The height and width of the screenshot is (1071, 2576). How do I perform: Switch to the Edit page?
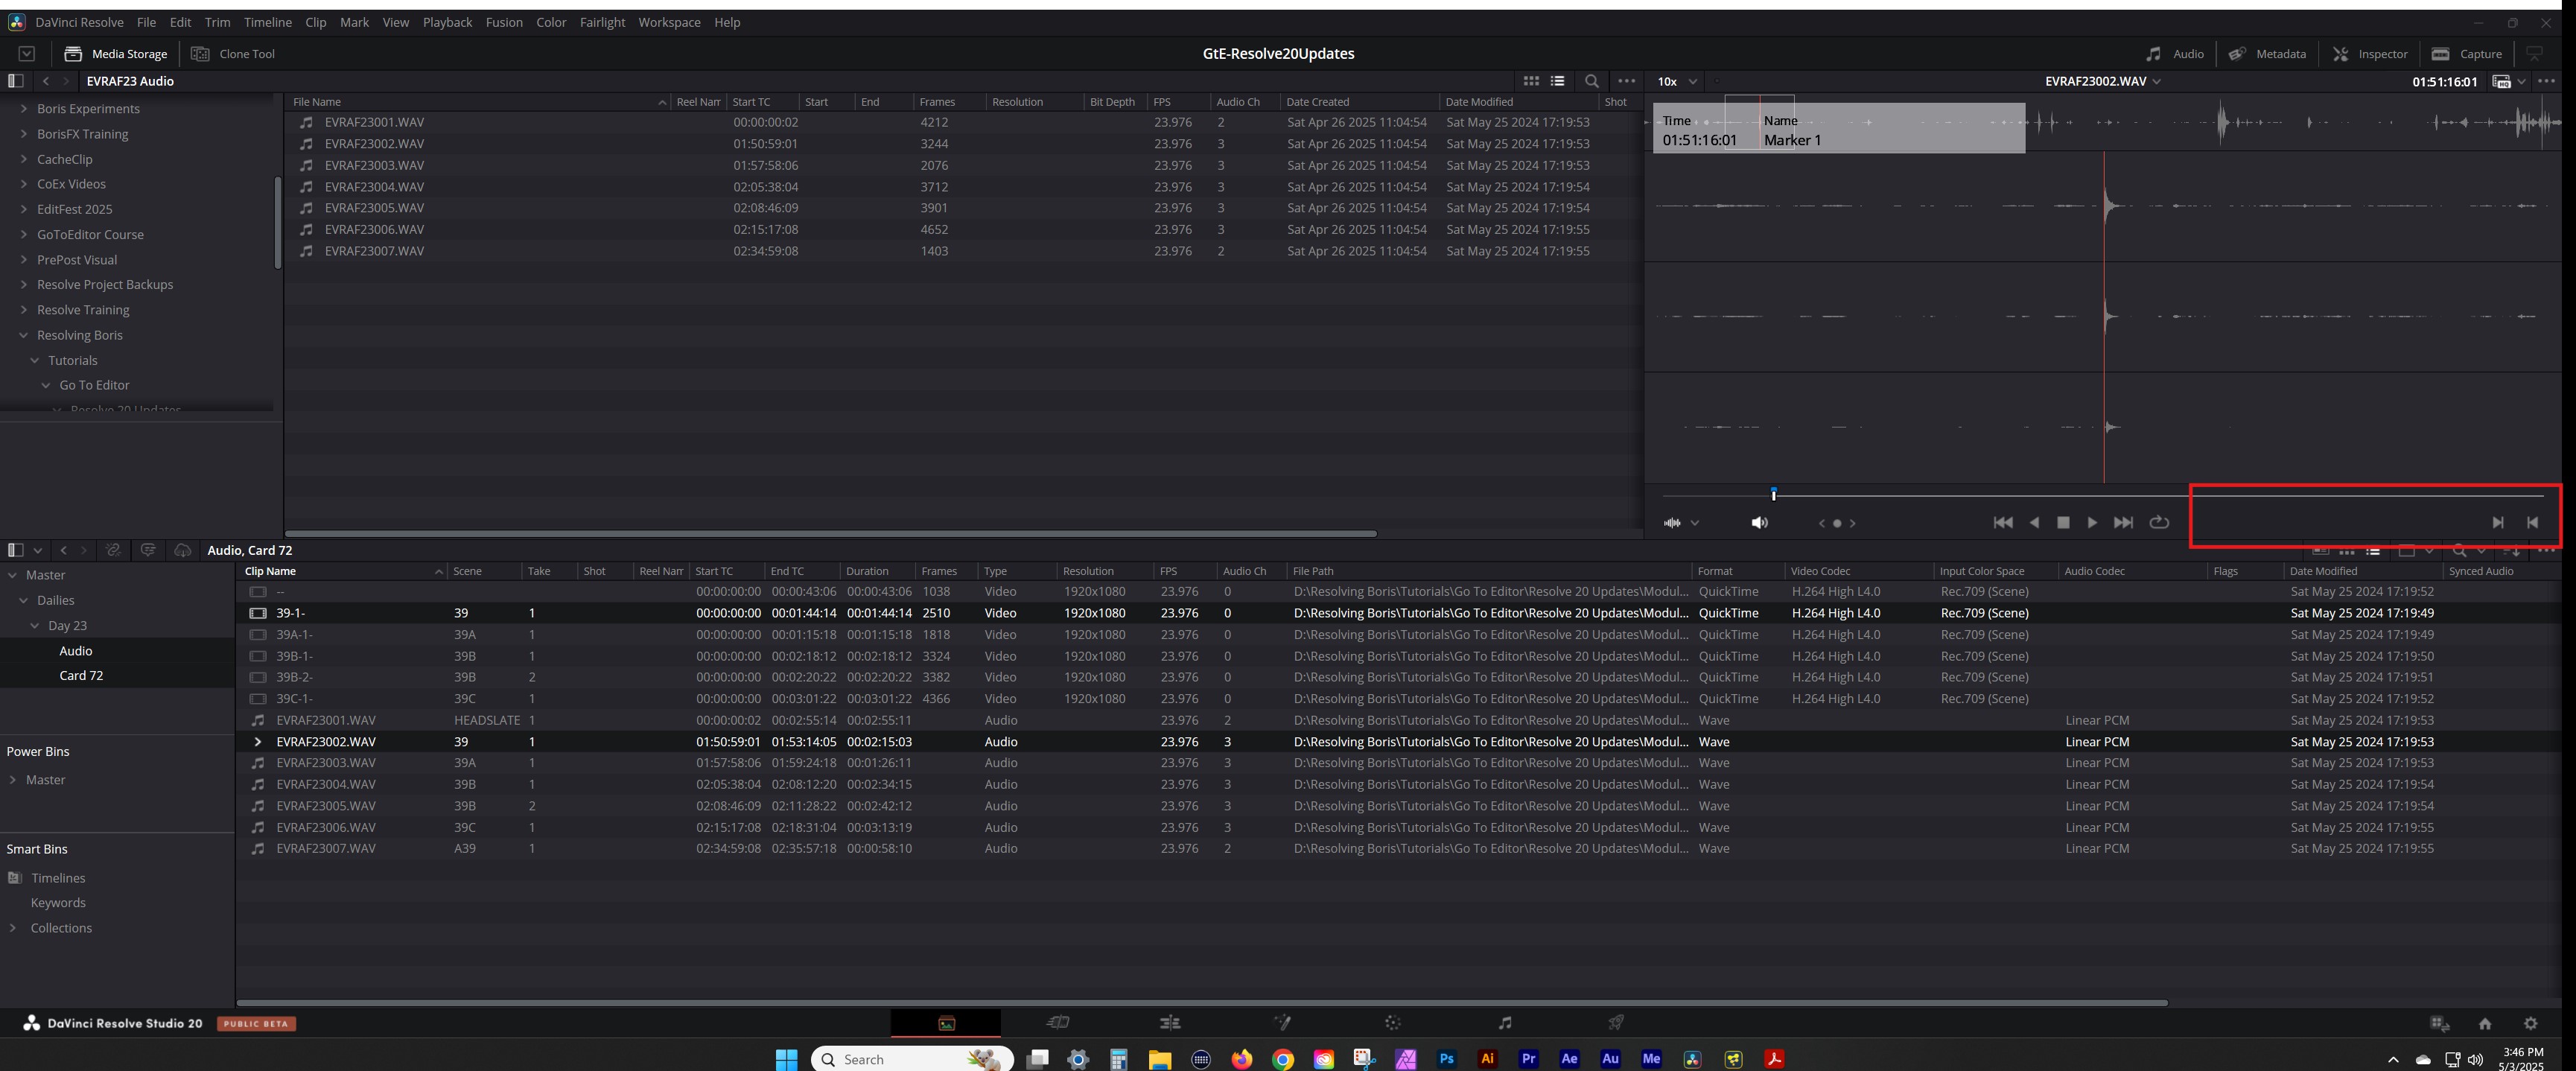1170,1023
